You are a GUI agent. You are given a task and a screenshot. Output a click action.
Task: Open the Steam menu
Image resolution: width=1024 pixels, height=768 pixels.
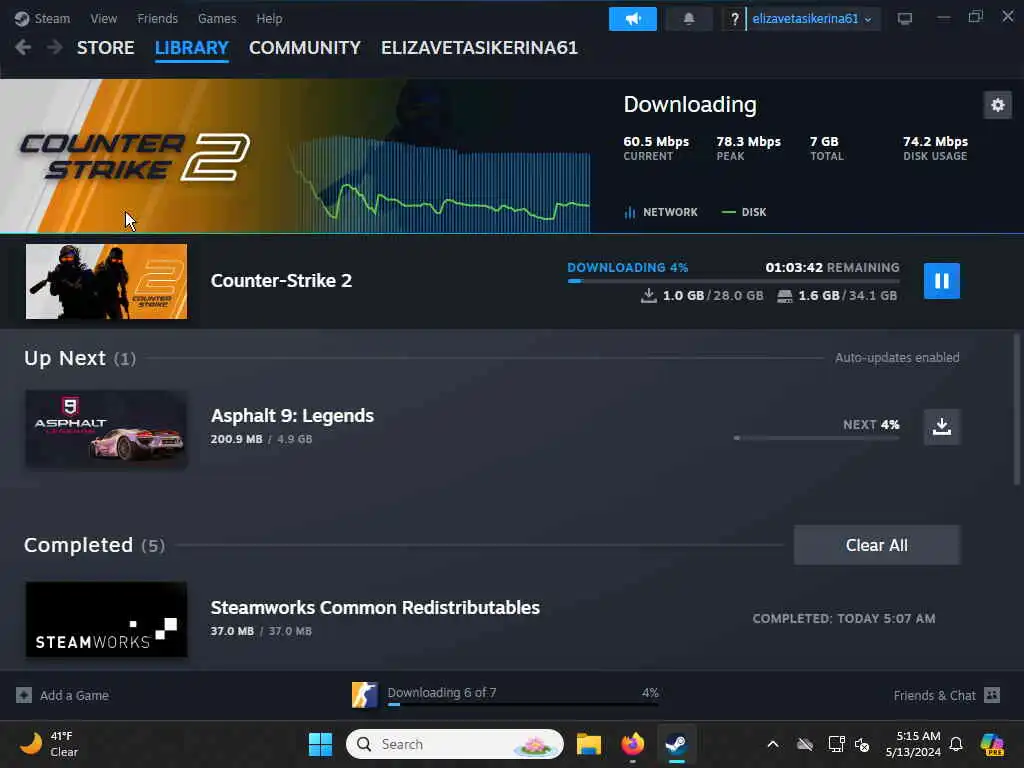(x=52, y=18)
